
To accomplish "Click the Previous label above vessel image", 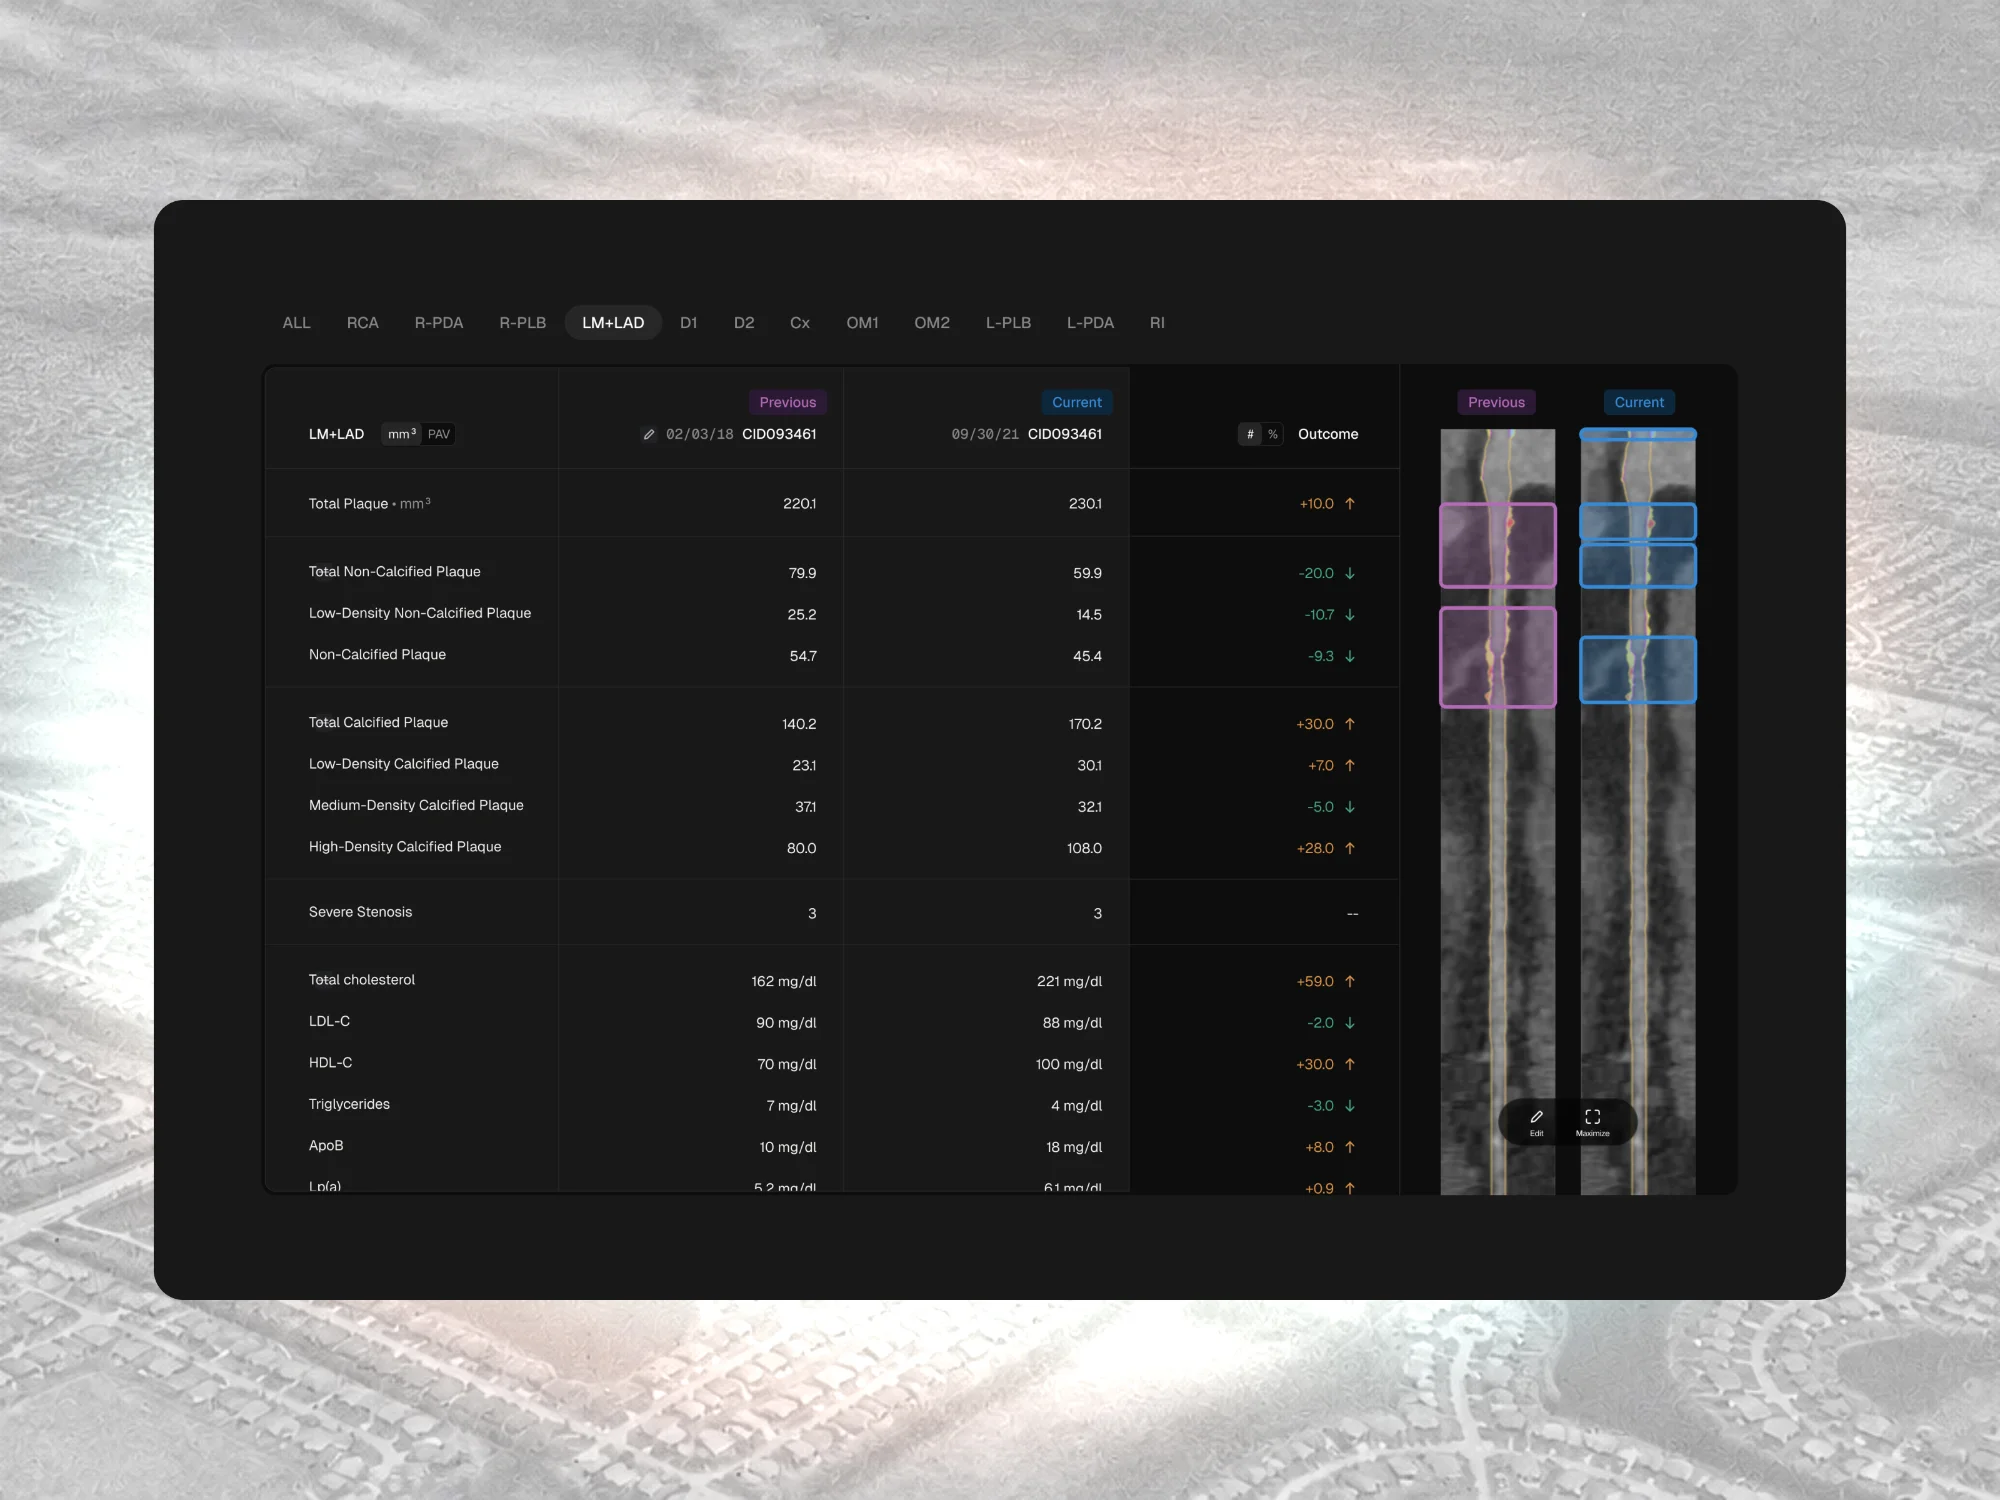I will (x=1497, y=402).
